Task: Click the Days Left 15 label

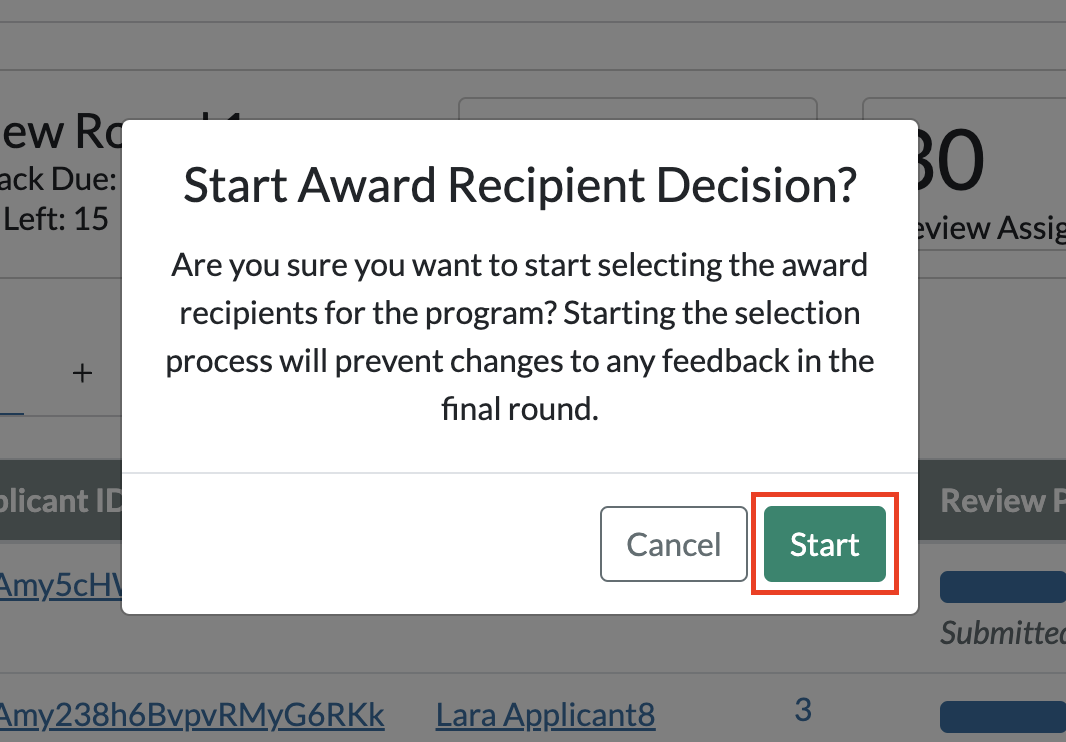Action: click(55, 218)
